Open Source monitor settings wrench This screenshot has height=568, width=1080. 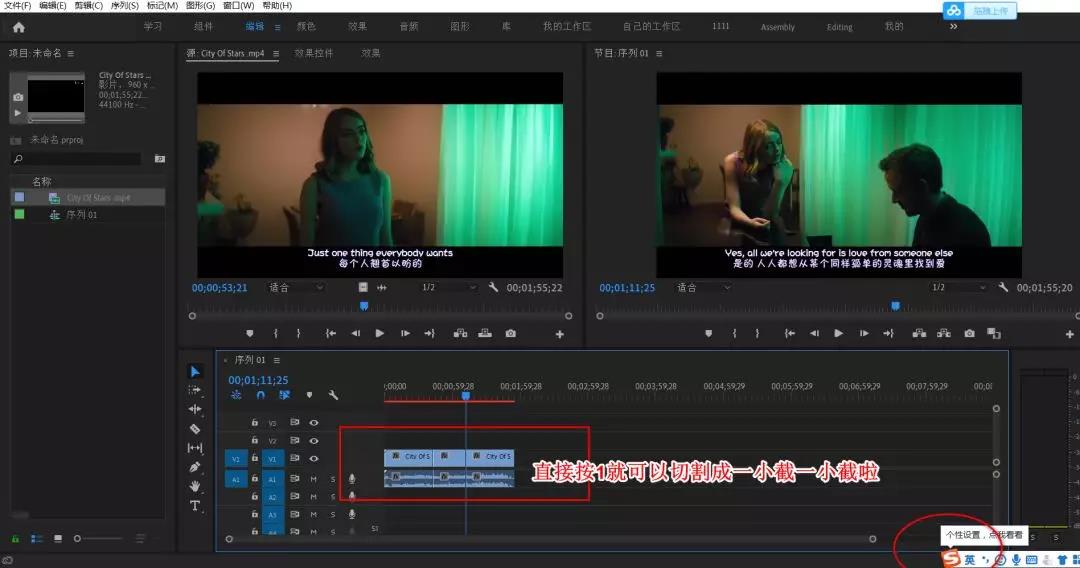[x=493, y=287]
